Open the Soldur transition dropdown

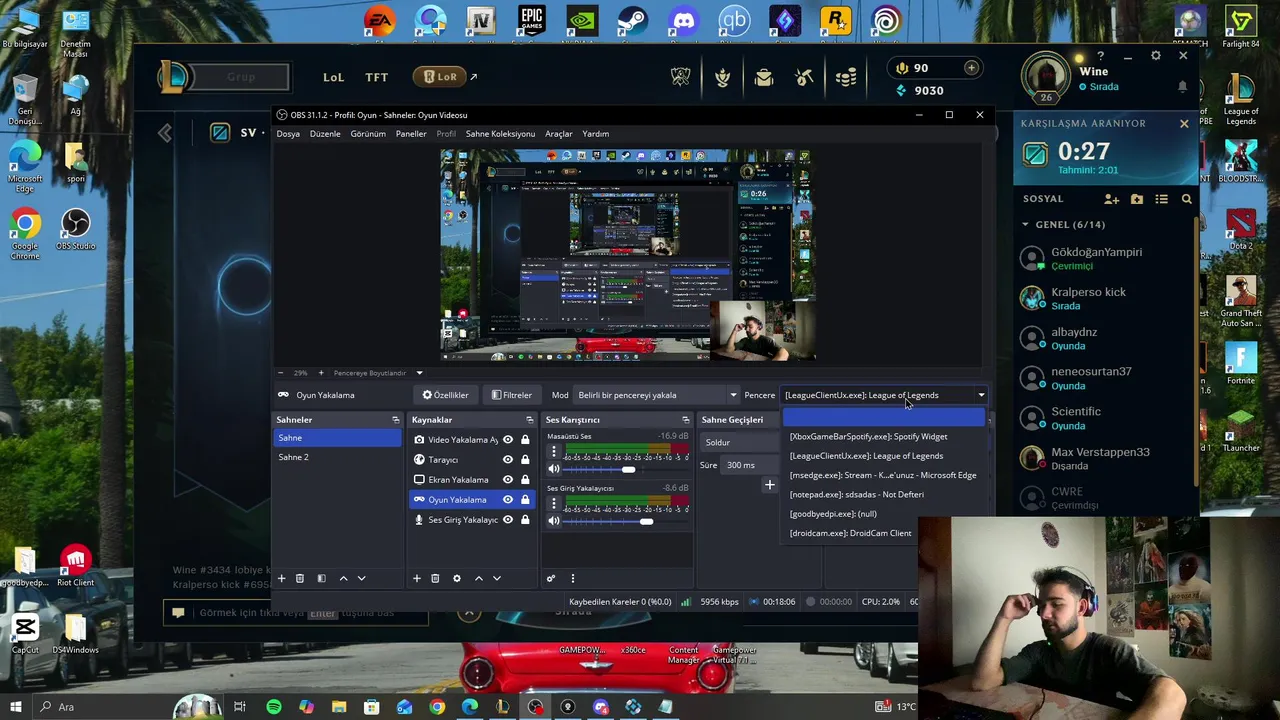click(741, 442)
